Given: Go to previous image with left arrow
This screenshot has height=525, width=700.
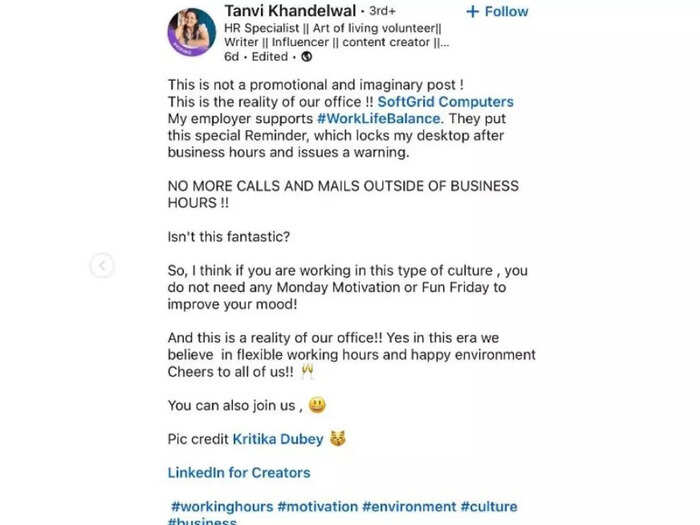Looking at the screenshot, I should (102, 266).
